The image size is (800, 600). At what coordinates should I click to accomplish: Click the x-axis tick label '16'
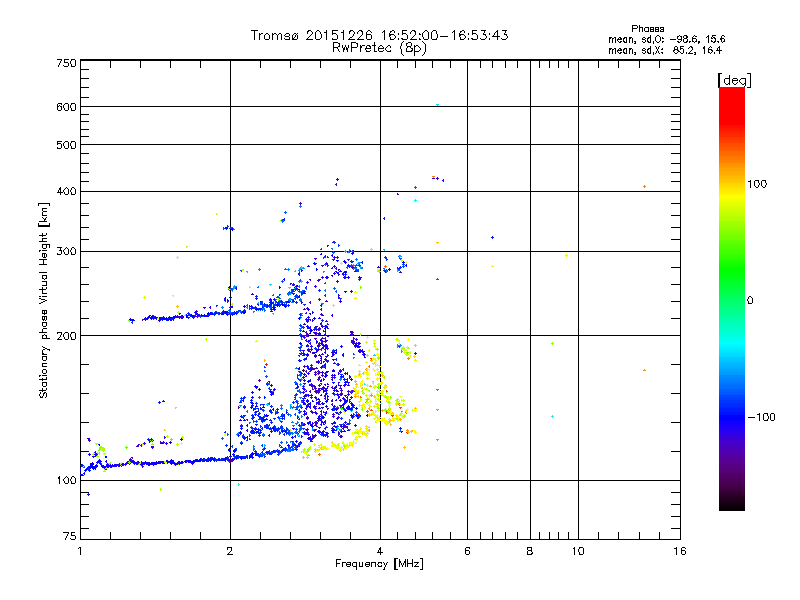(680, 551)
